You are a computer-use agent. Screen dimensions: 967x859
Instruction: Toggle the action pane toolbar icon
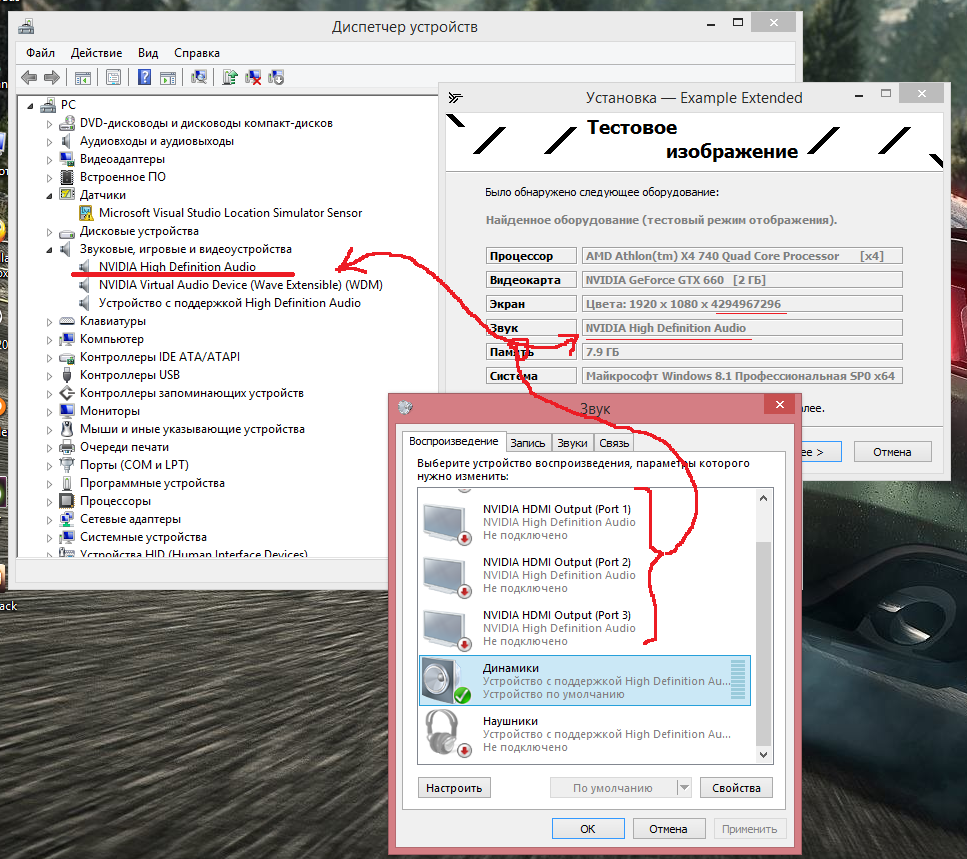tap(168, 78)
